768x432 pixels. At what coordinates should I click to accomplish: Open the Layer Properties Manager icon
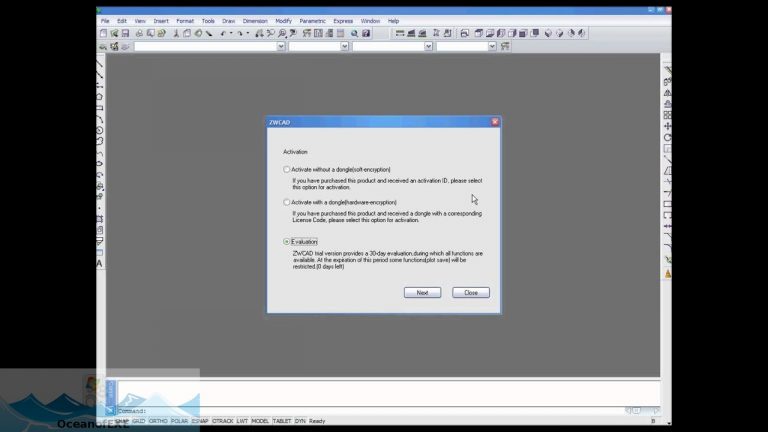point(114,47)
